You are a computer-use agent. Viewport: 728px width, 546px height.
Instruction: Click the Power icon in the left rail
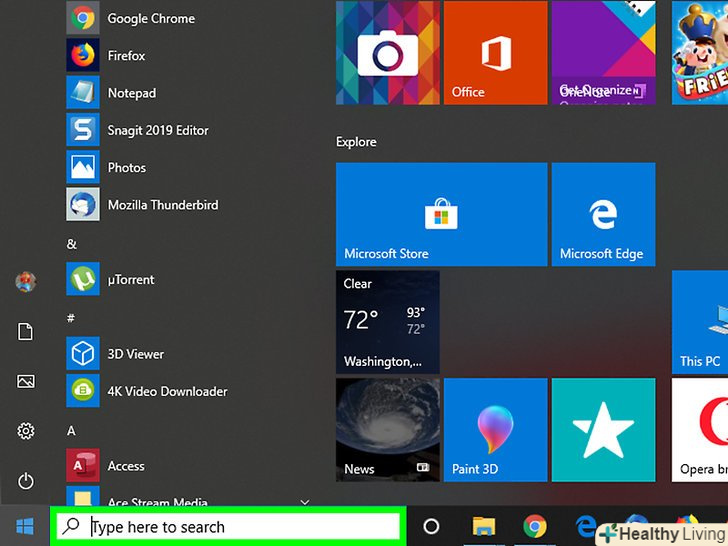point(26,481)
